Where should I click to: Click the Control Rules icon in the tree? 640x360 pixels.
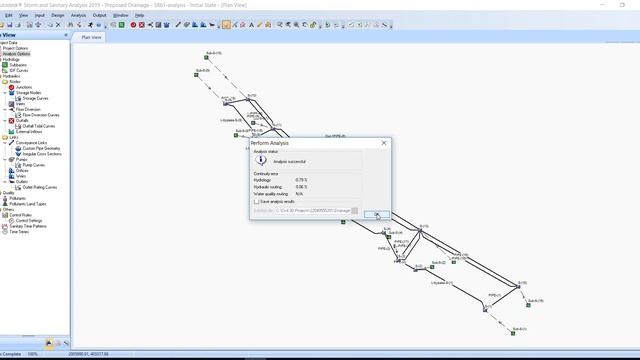tap(5, 215)
